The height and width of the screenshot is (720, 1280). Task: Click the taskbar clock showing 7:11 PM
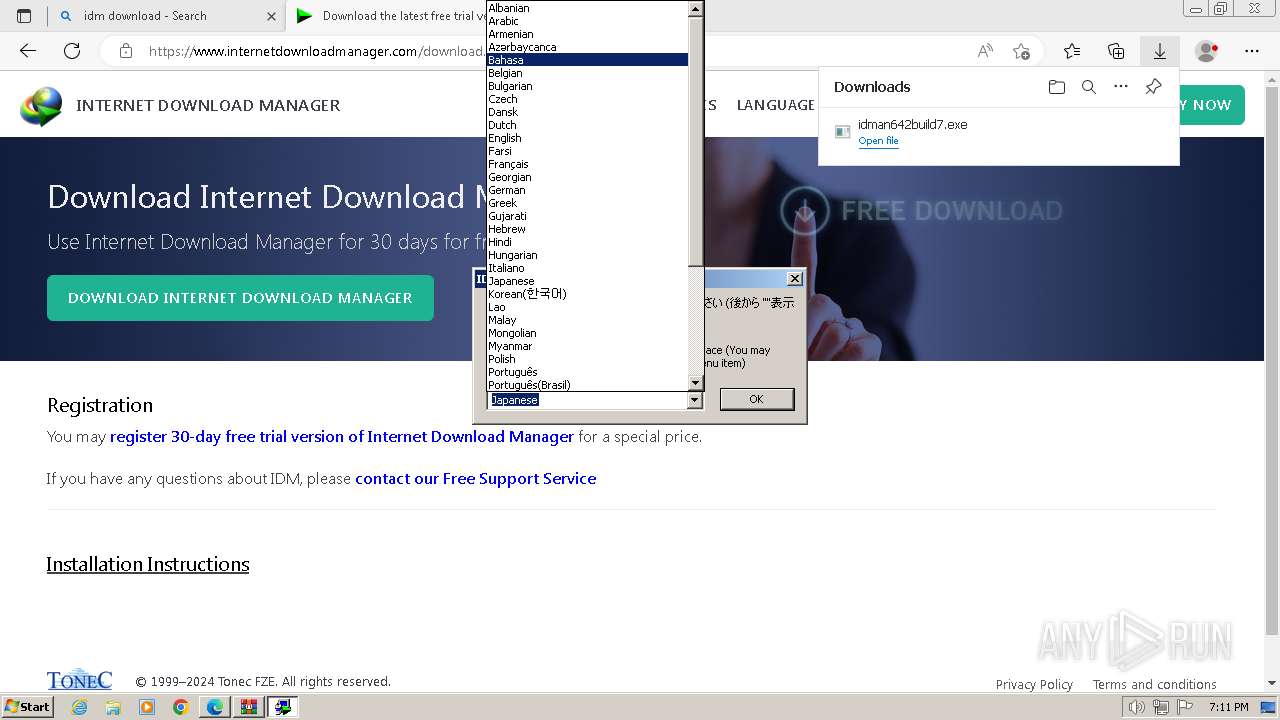(1228, 707)
